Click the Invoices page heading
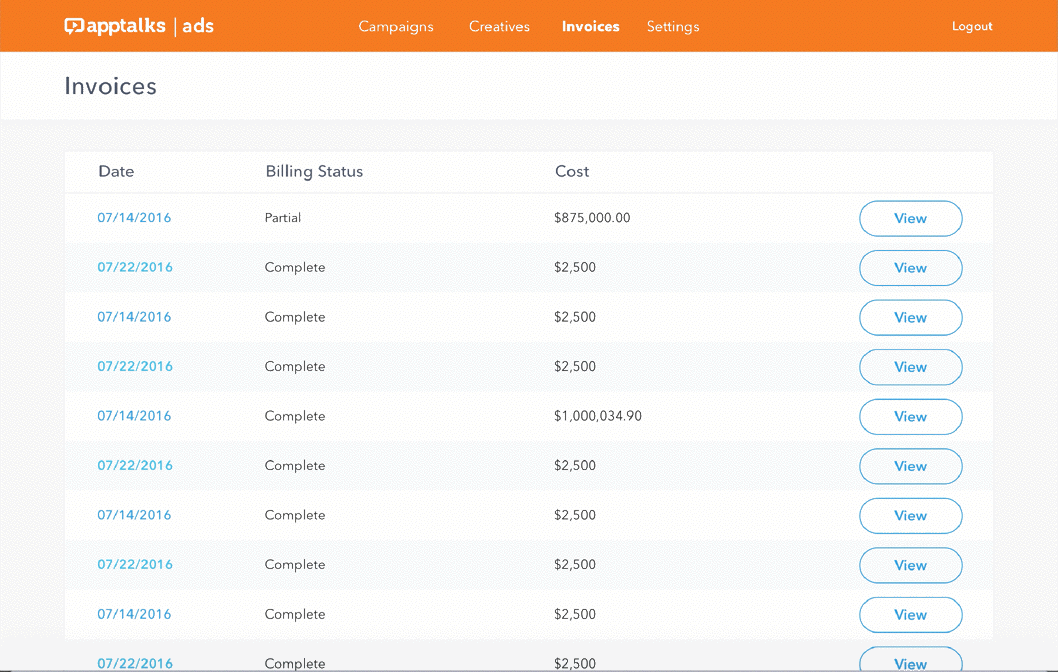 point(110,86)
